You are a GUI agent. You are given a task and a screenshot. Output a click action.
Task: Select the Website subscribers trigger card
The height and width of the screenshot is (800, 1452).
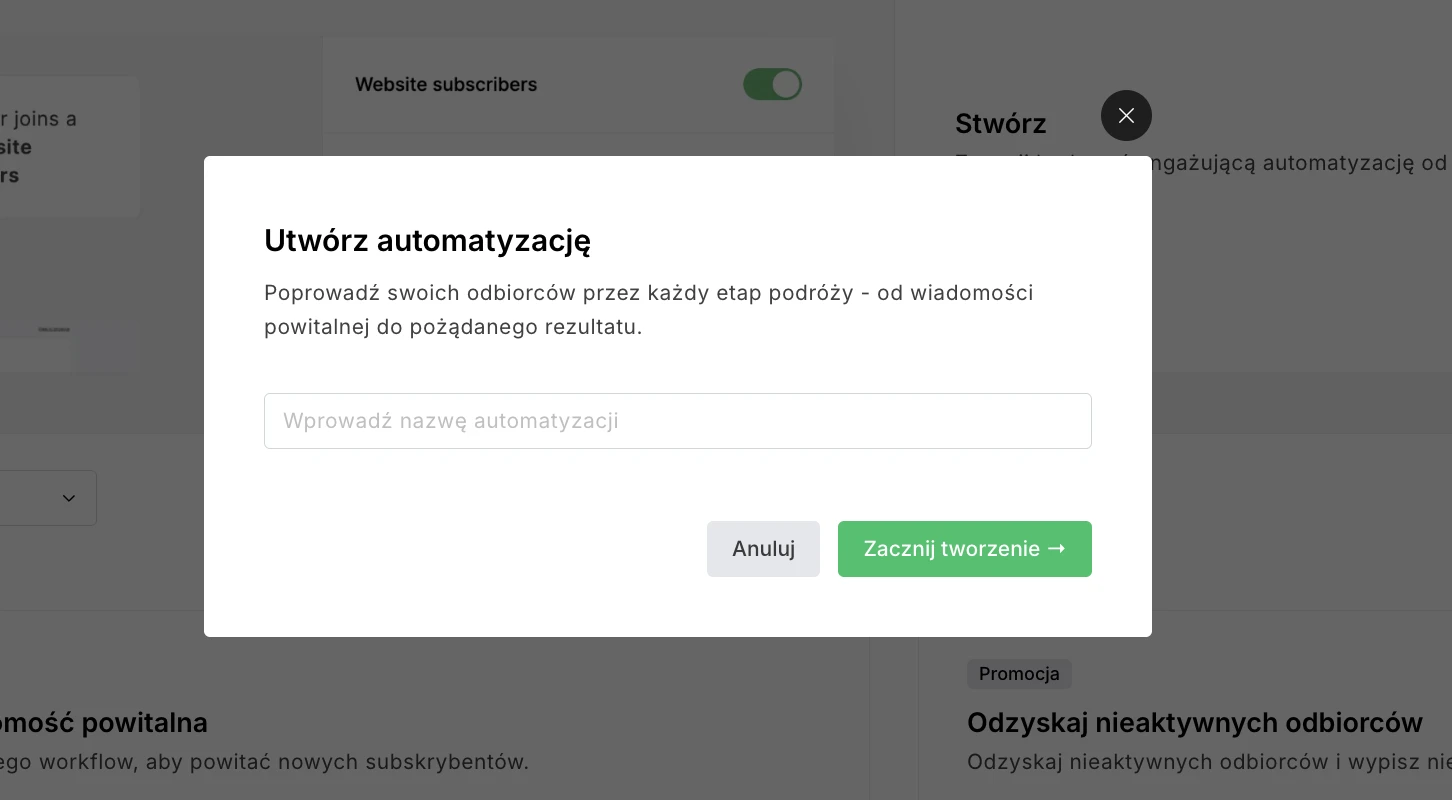578,84
